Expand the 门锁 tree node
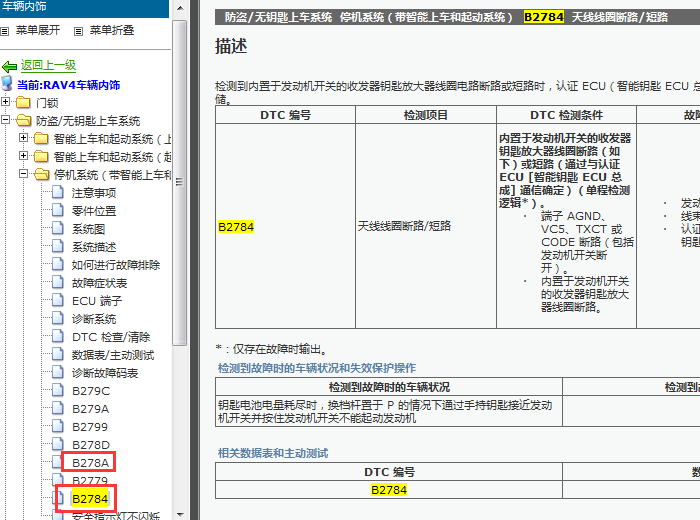Image resolution: width=700 pixels, height=520 pixels. [5, 102]
